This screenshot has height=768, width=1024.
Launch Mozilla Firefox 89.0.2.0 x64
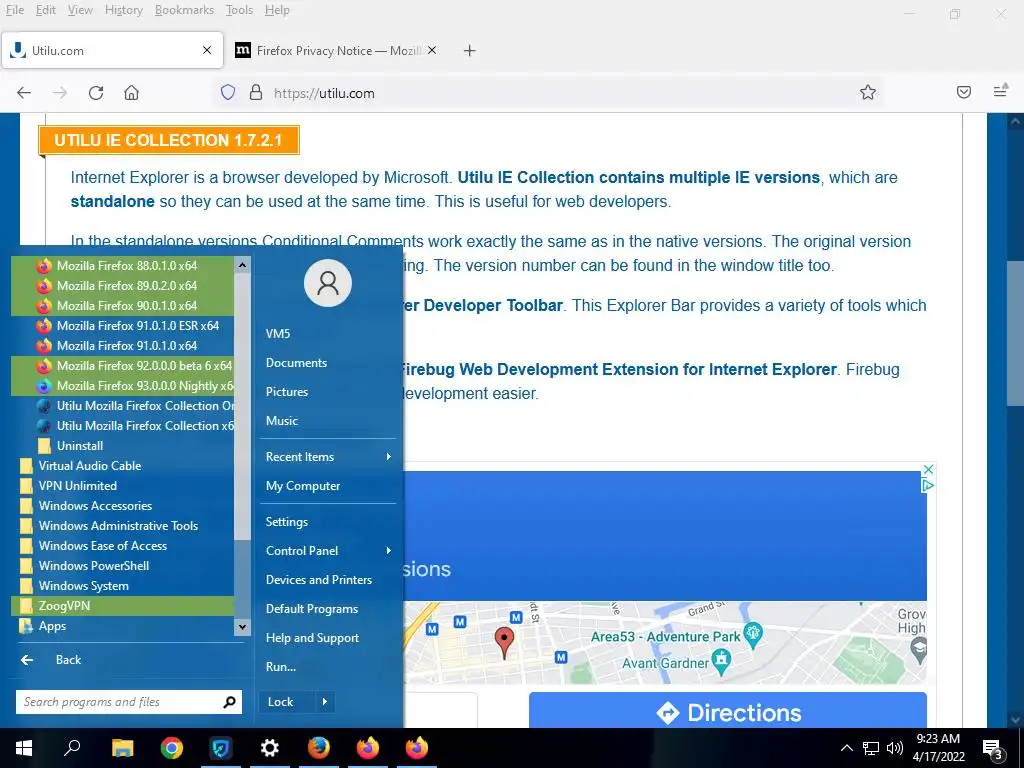pyautogui.click(x=122, y=285)
